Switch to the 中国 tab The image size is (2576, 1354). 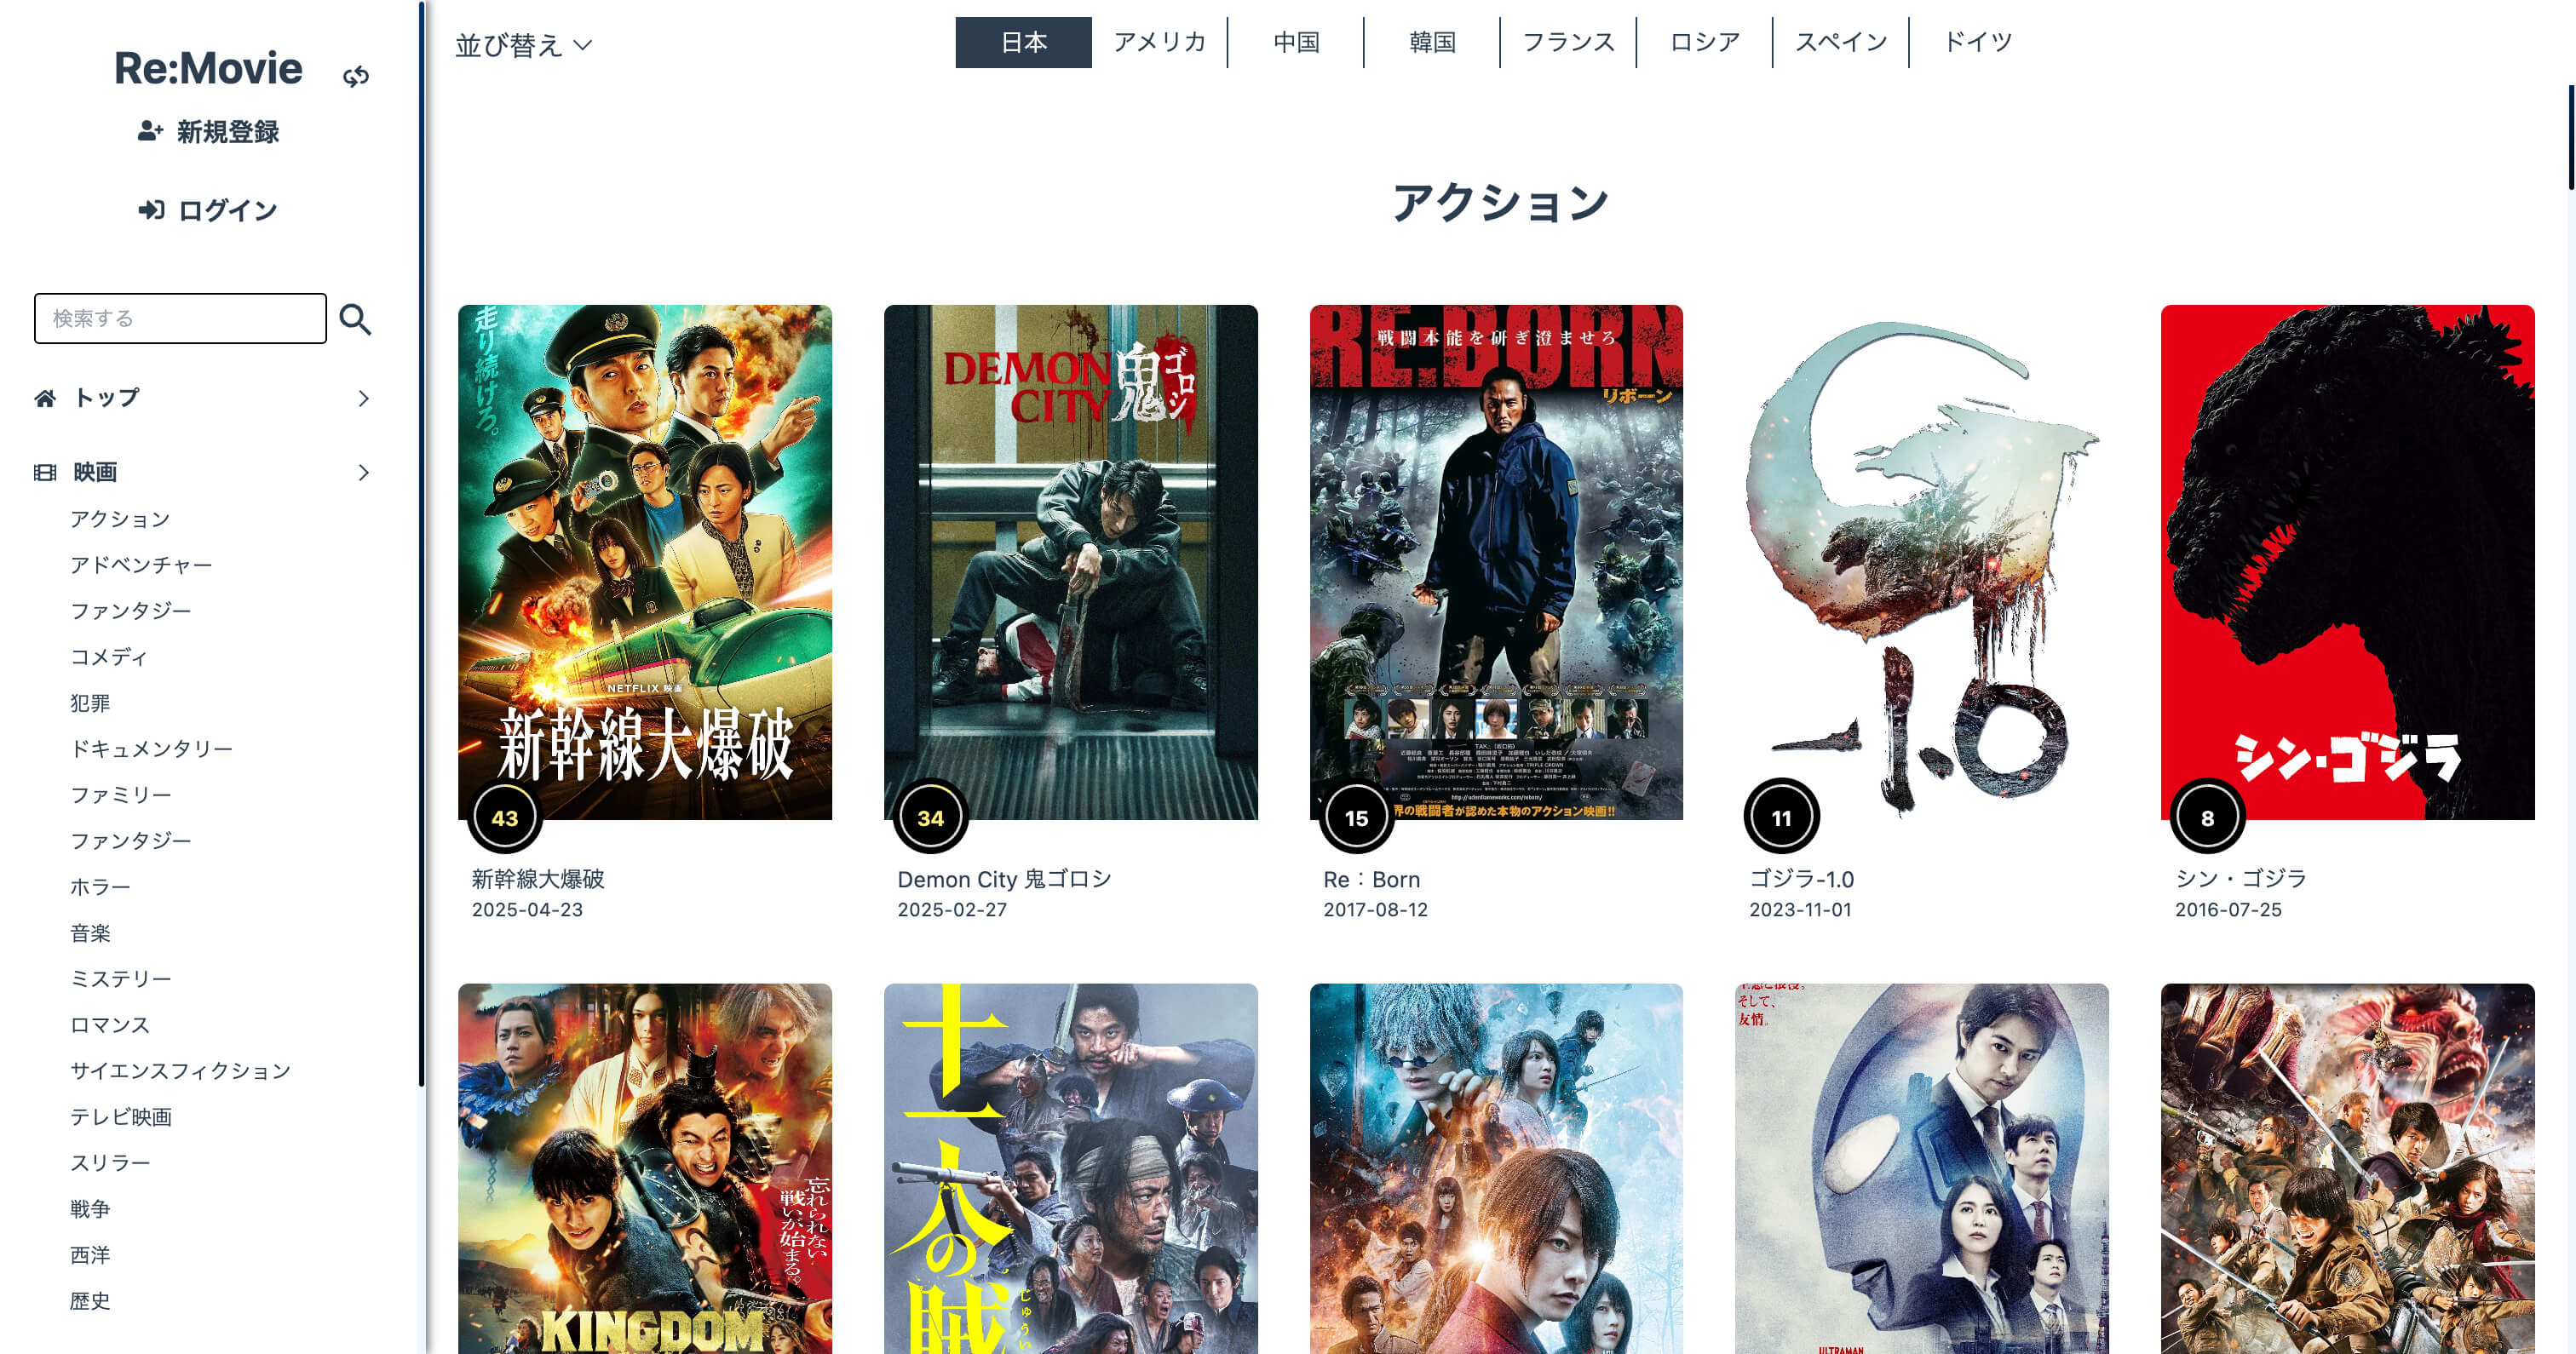click(1296, 42)
